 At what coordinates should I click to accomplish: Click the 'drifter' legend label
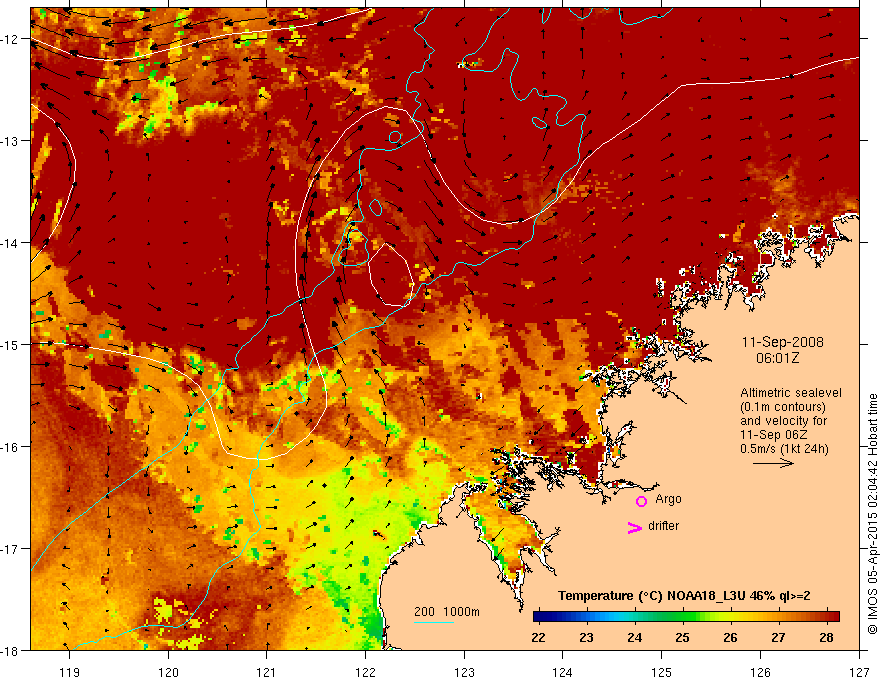pyautogui.click(x=663, y=526)
